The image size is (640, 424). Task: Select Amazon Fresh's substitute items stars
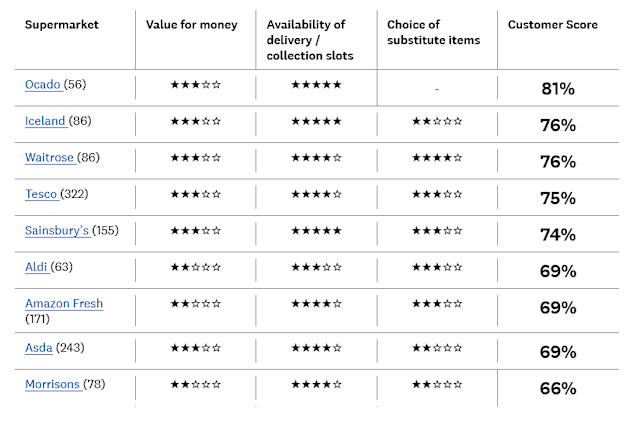(437, 303)
